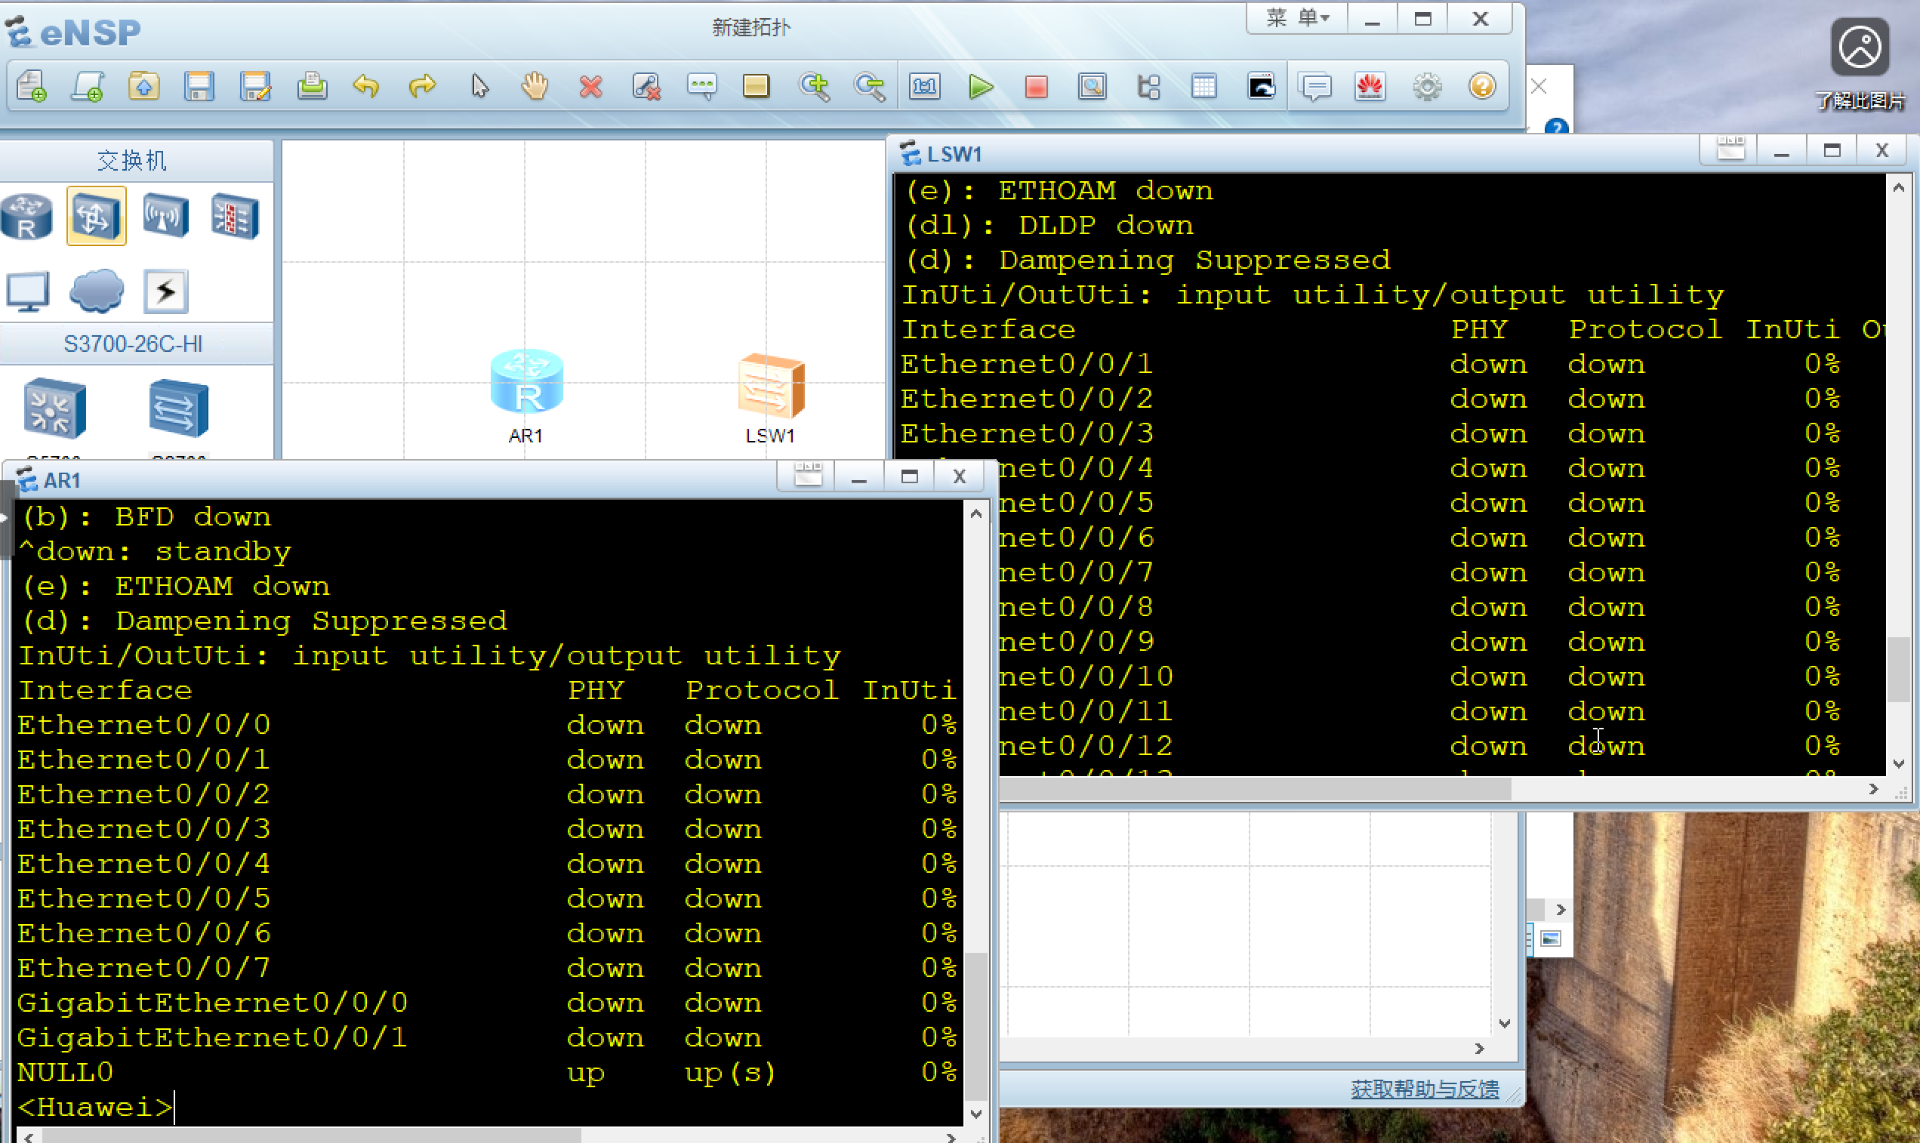The image size is (1920, 1143).
Task: Choose the connection cable lightning icon
Action: [166, 292]
